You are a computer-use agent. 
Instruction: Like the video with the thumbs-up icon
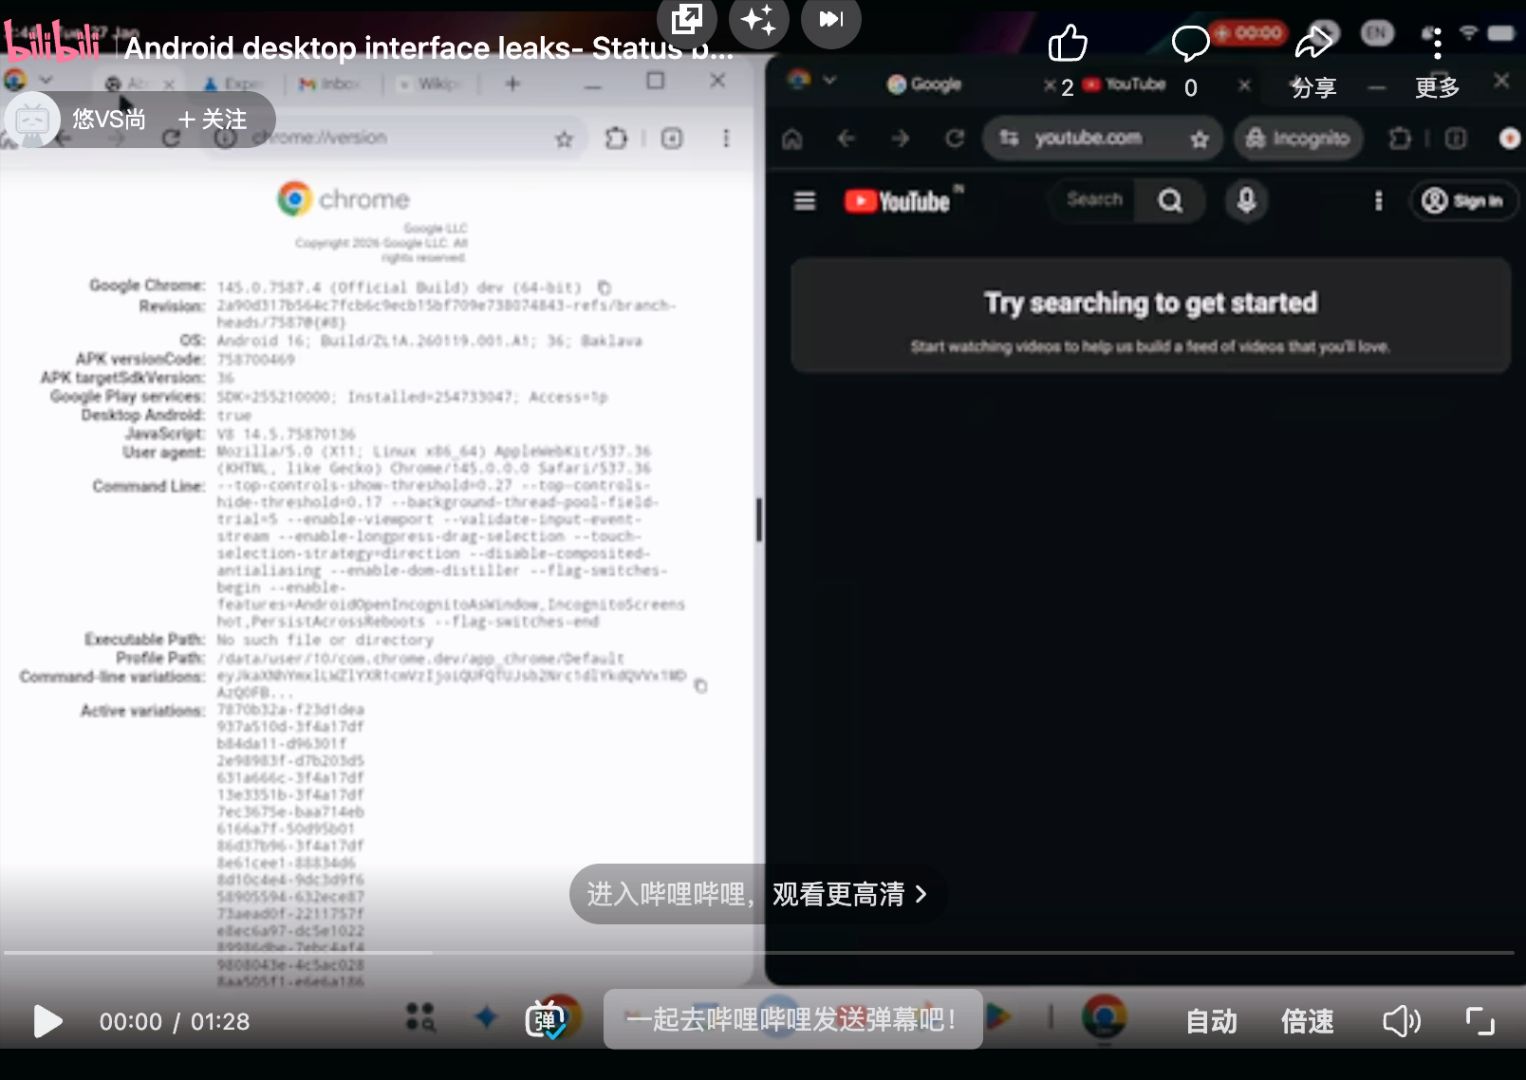point(1067,44)
